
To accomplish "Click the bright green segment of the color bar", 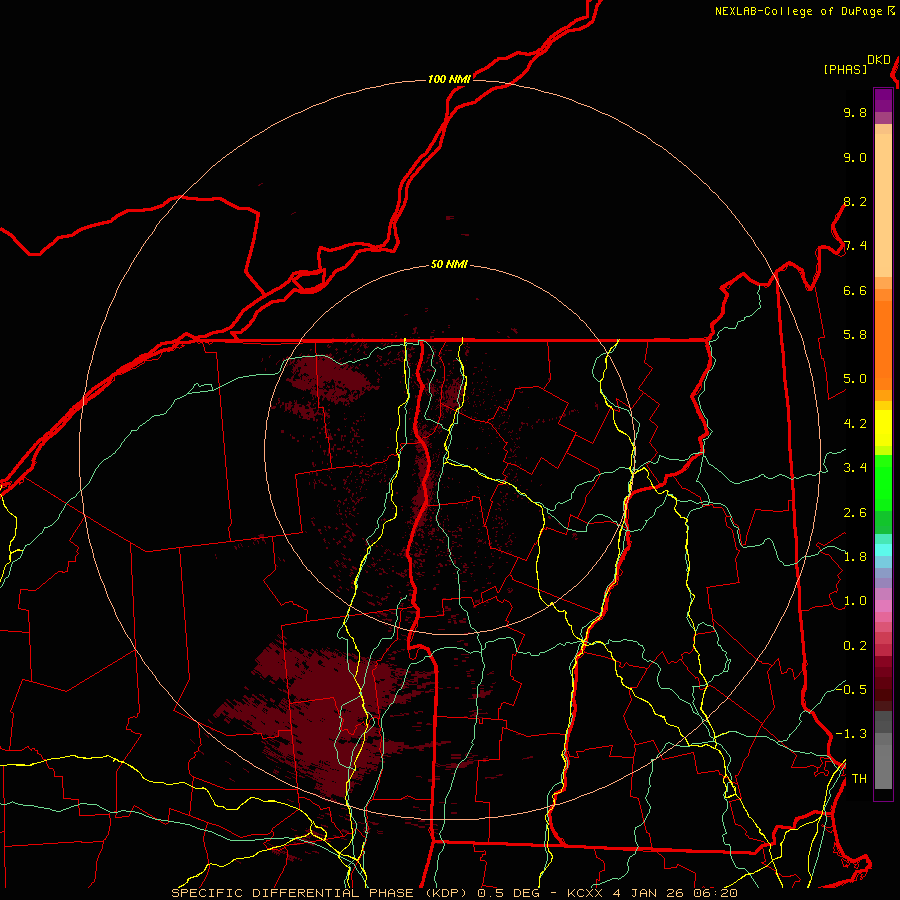I will (883, 482).
